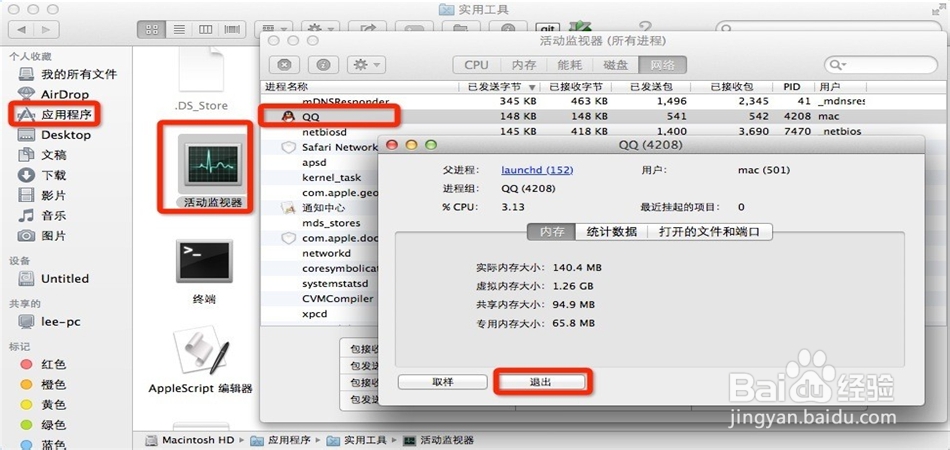The width and height of the screenshot is (950, 450).
Task: Open 应用程序 in the Finder sidebar
Action: pos(56,115)
